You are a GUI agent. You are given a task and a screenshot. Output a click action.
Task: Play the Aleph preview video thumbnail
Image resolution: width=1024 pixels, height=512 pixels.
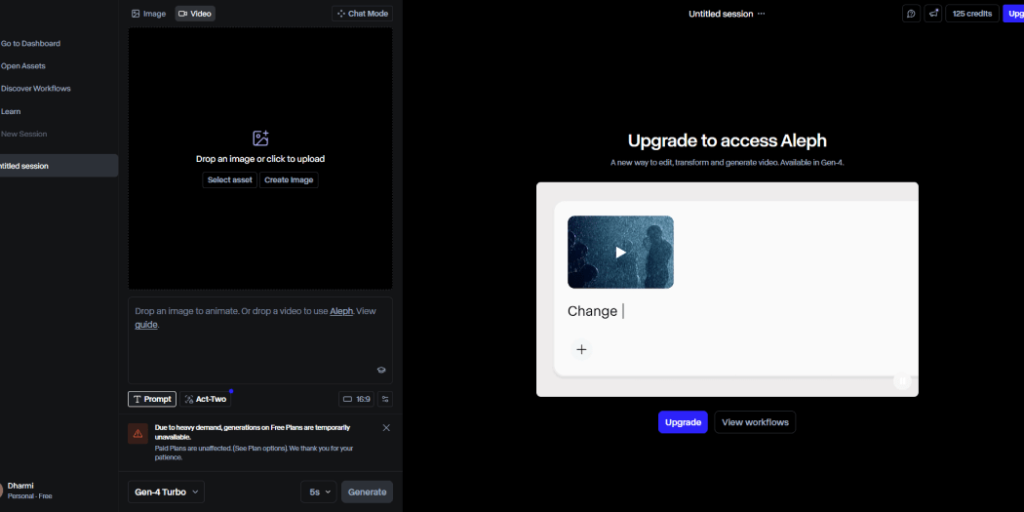coord(620,252)
